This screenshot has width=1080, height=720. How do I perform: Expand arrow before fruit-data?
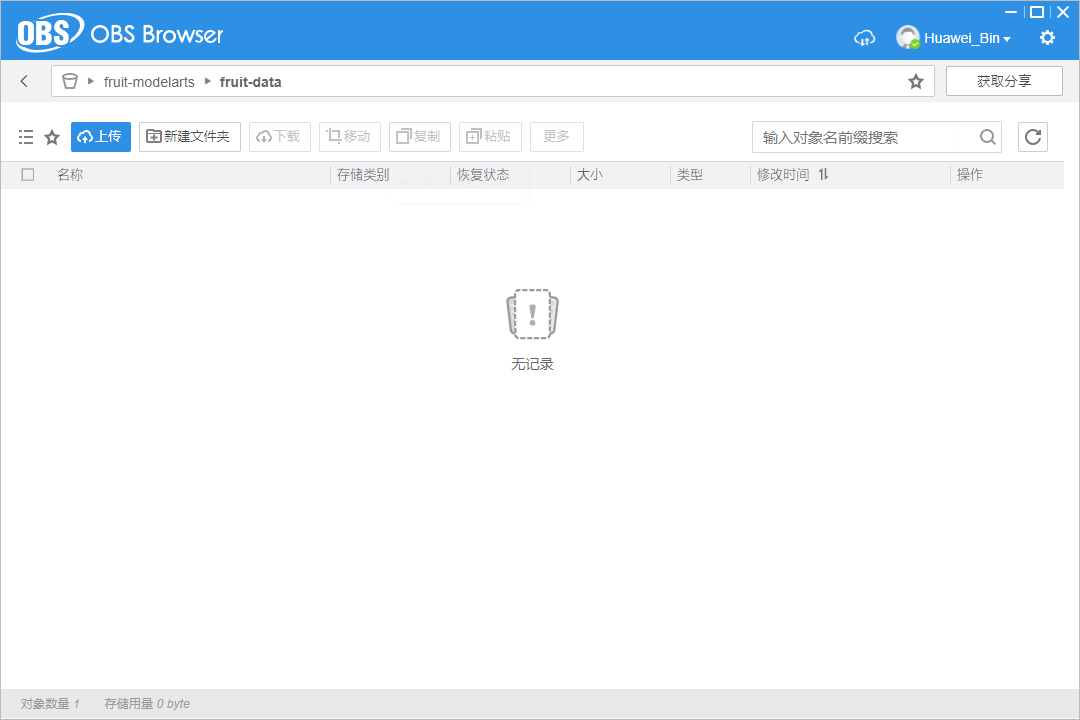tap(208, 81)
